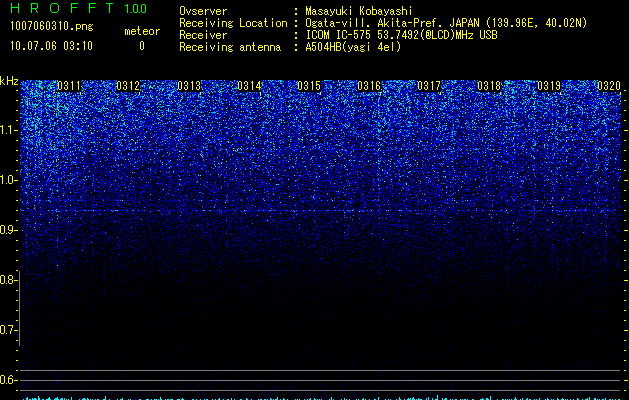The height and width of the screenshot is (400, 629).
Task: Click the 1.1 kHz axis label
Action: click(x=9, y=130)
